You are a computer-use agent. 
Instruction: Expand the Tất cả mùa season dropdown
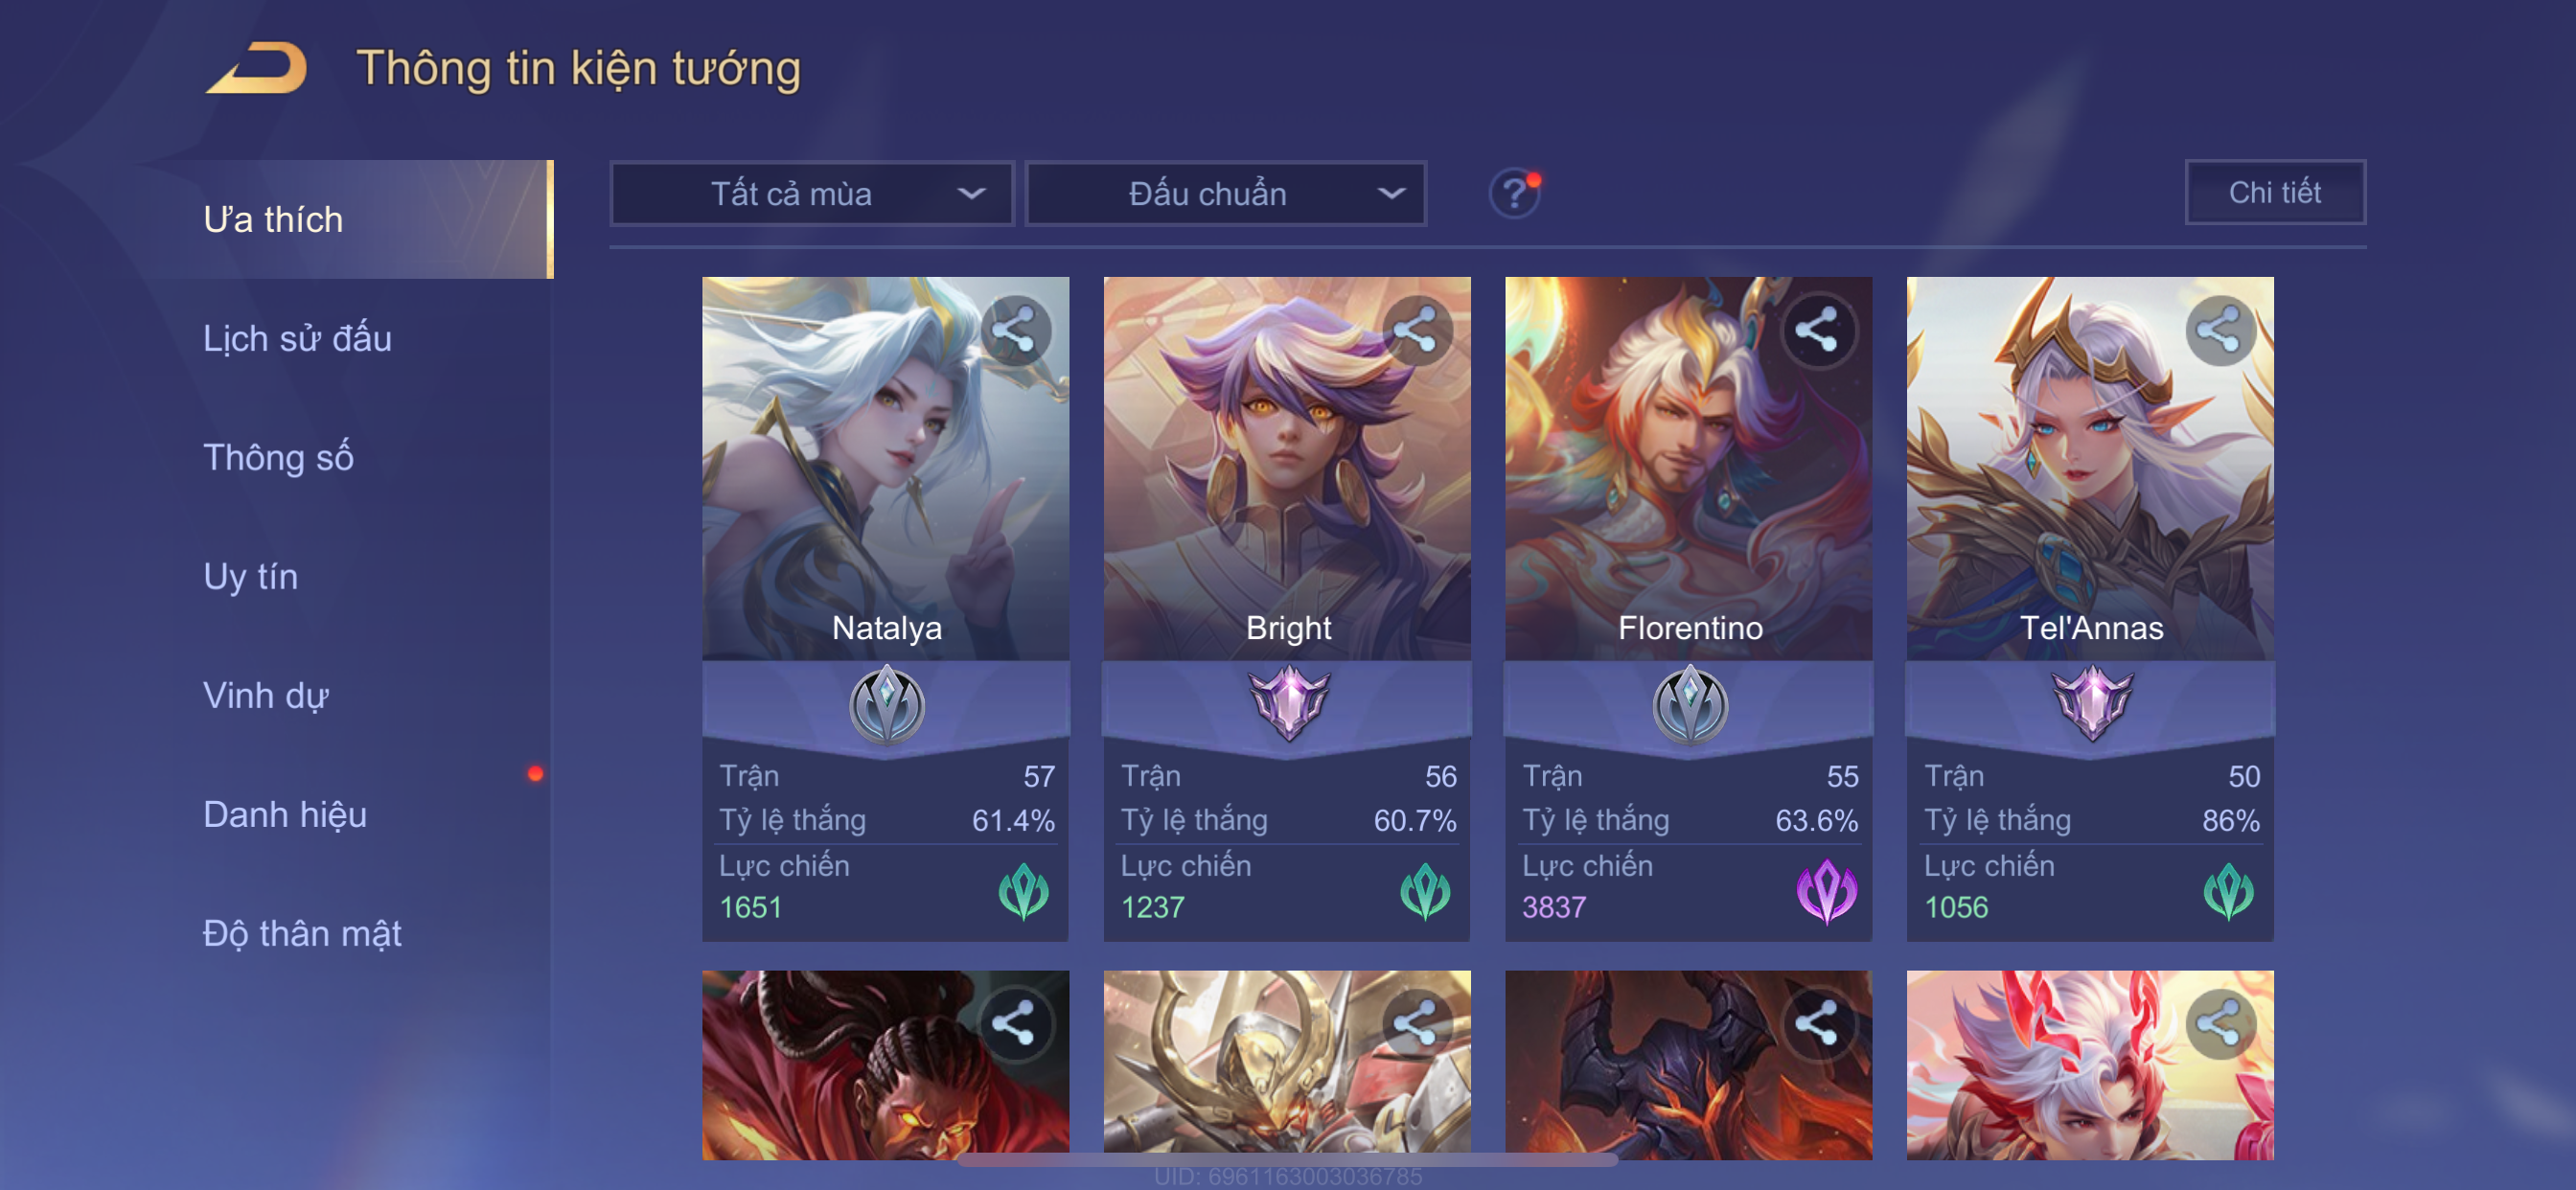(x=812, y=193)
